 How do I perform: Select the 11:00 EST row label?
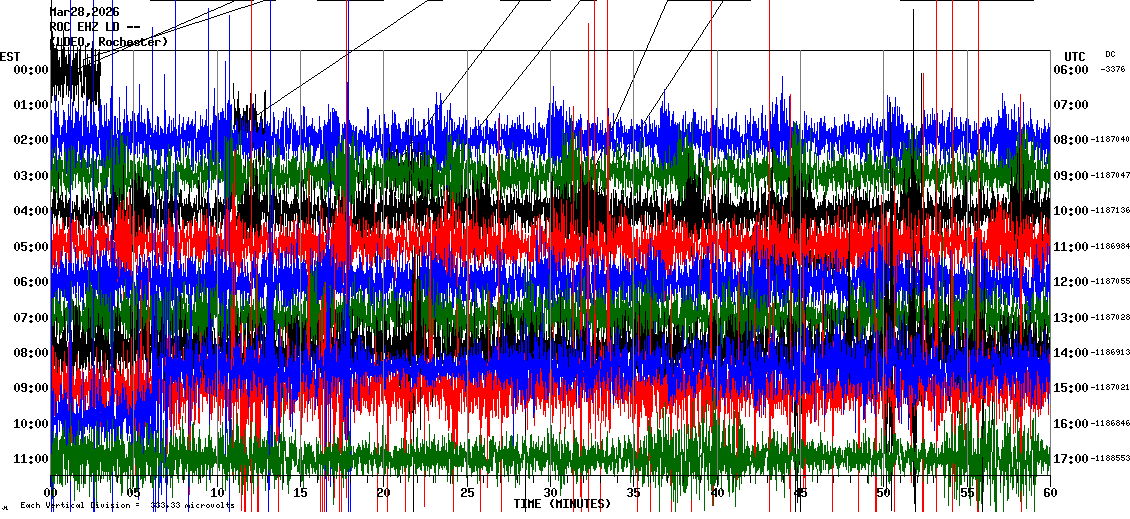click(31, 458)
